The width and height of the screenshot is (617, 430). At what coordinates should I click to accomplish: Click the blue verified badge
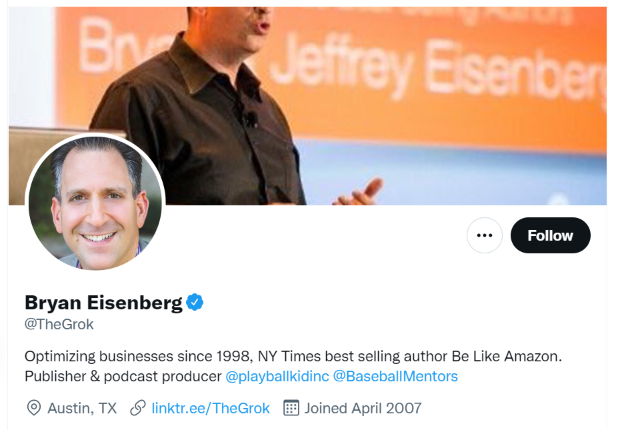coord(196,303)
